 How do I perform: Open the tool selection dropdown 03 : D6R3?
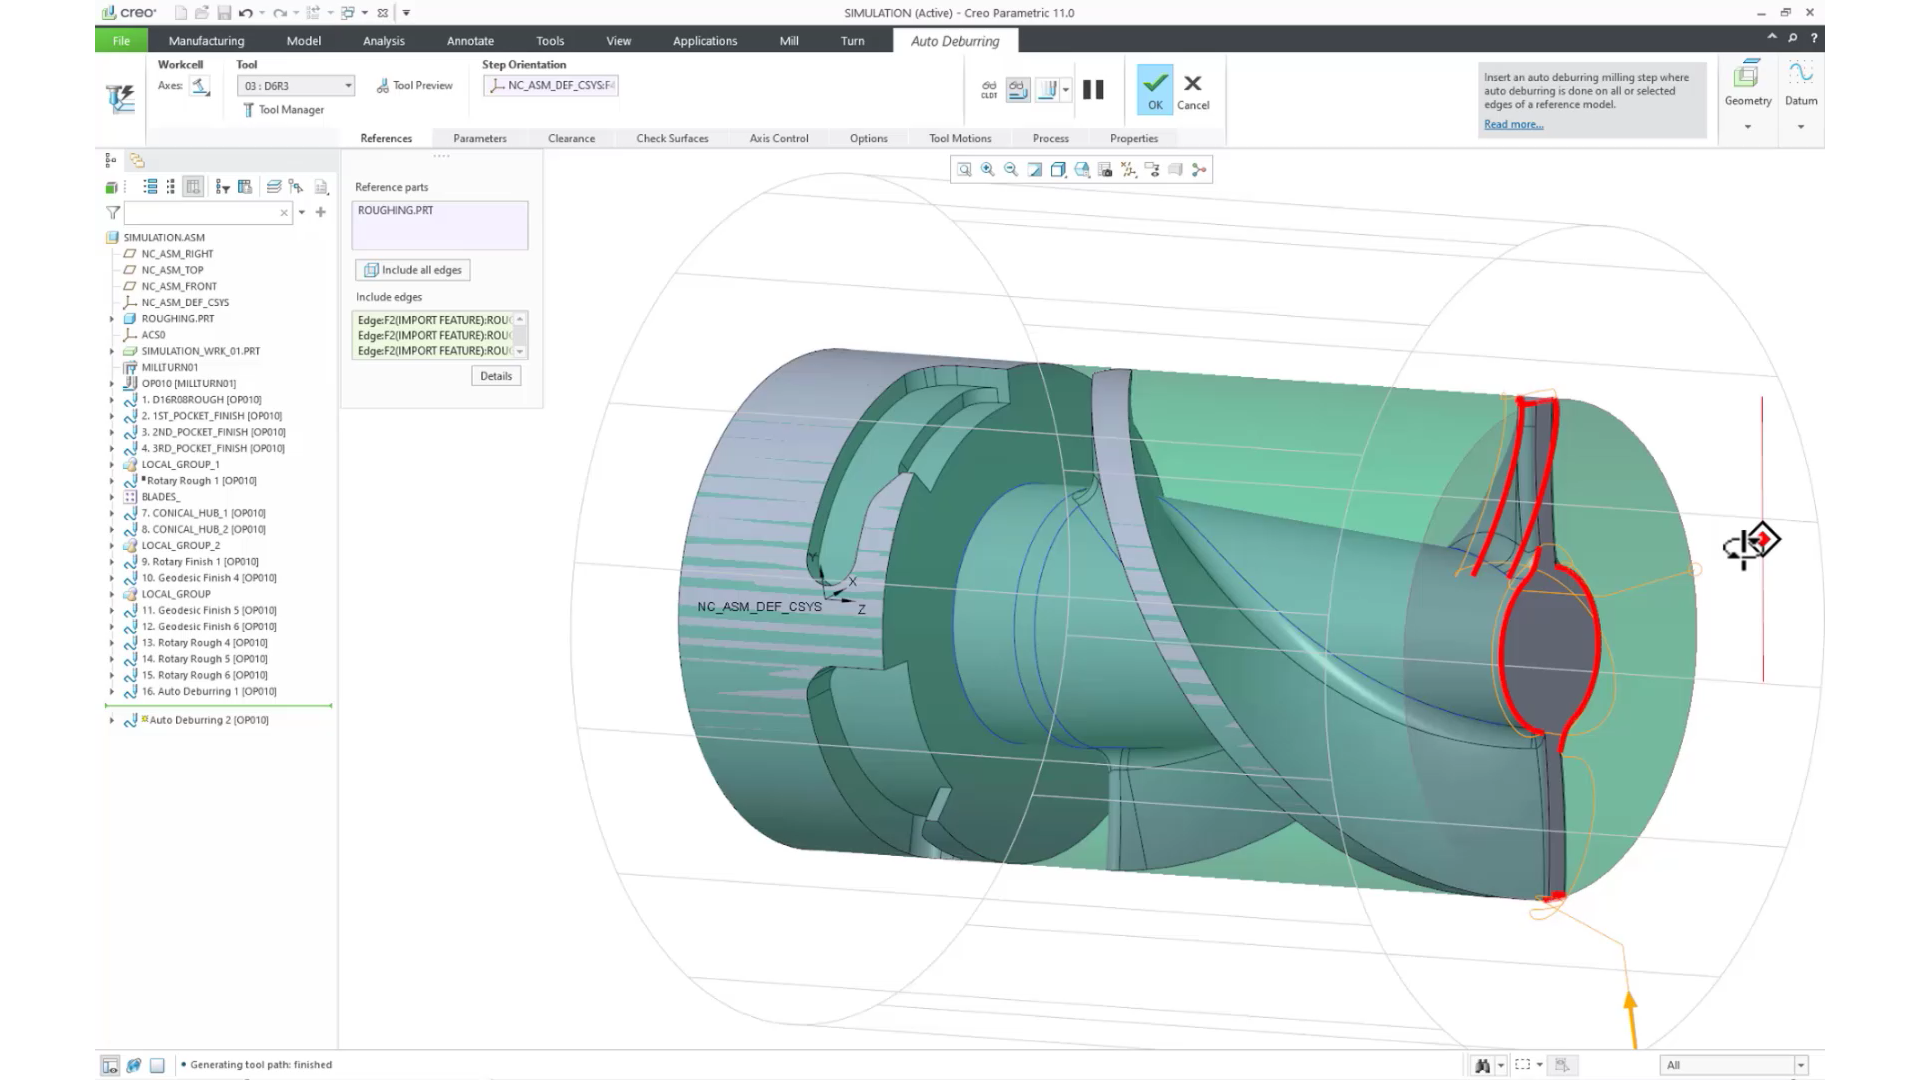(296, 86)
